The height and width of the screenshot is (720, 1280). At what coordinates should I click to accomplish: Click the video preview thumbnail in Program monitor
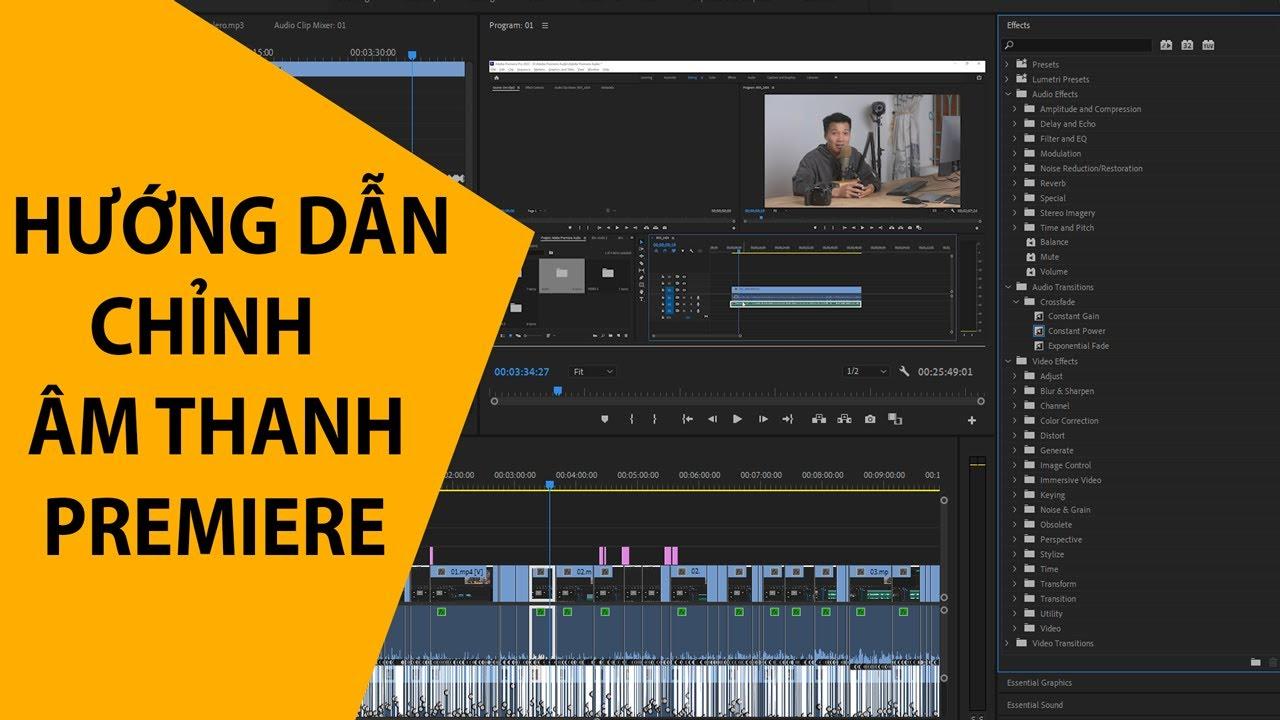[x=861, y=150]
